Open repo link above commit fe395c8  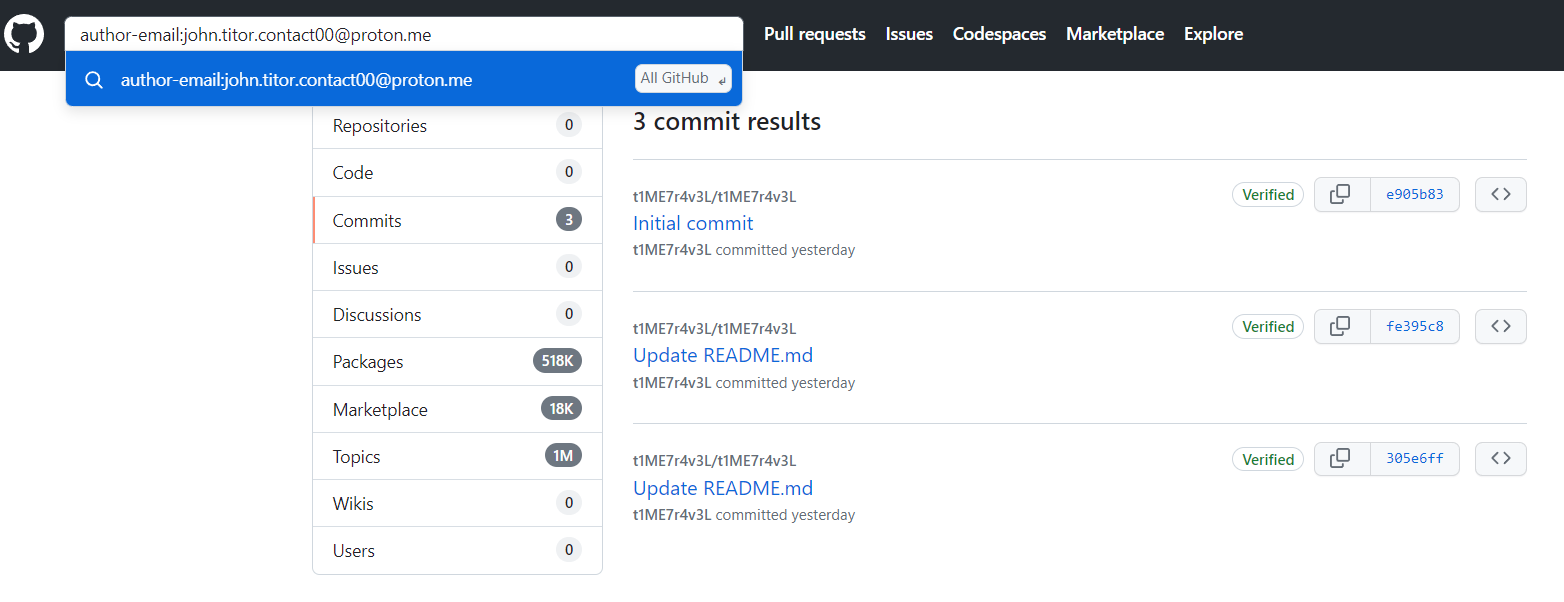click(714, 328)
